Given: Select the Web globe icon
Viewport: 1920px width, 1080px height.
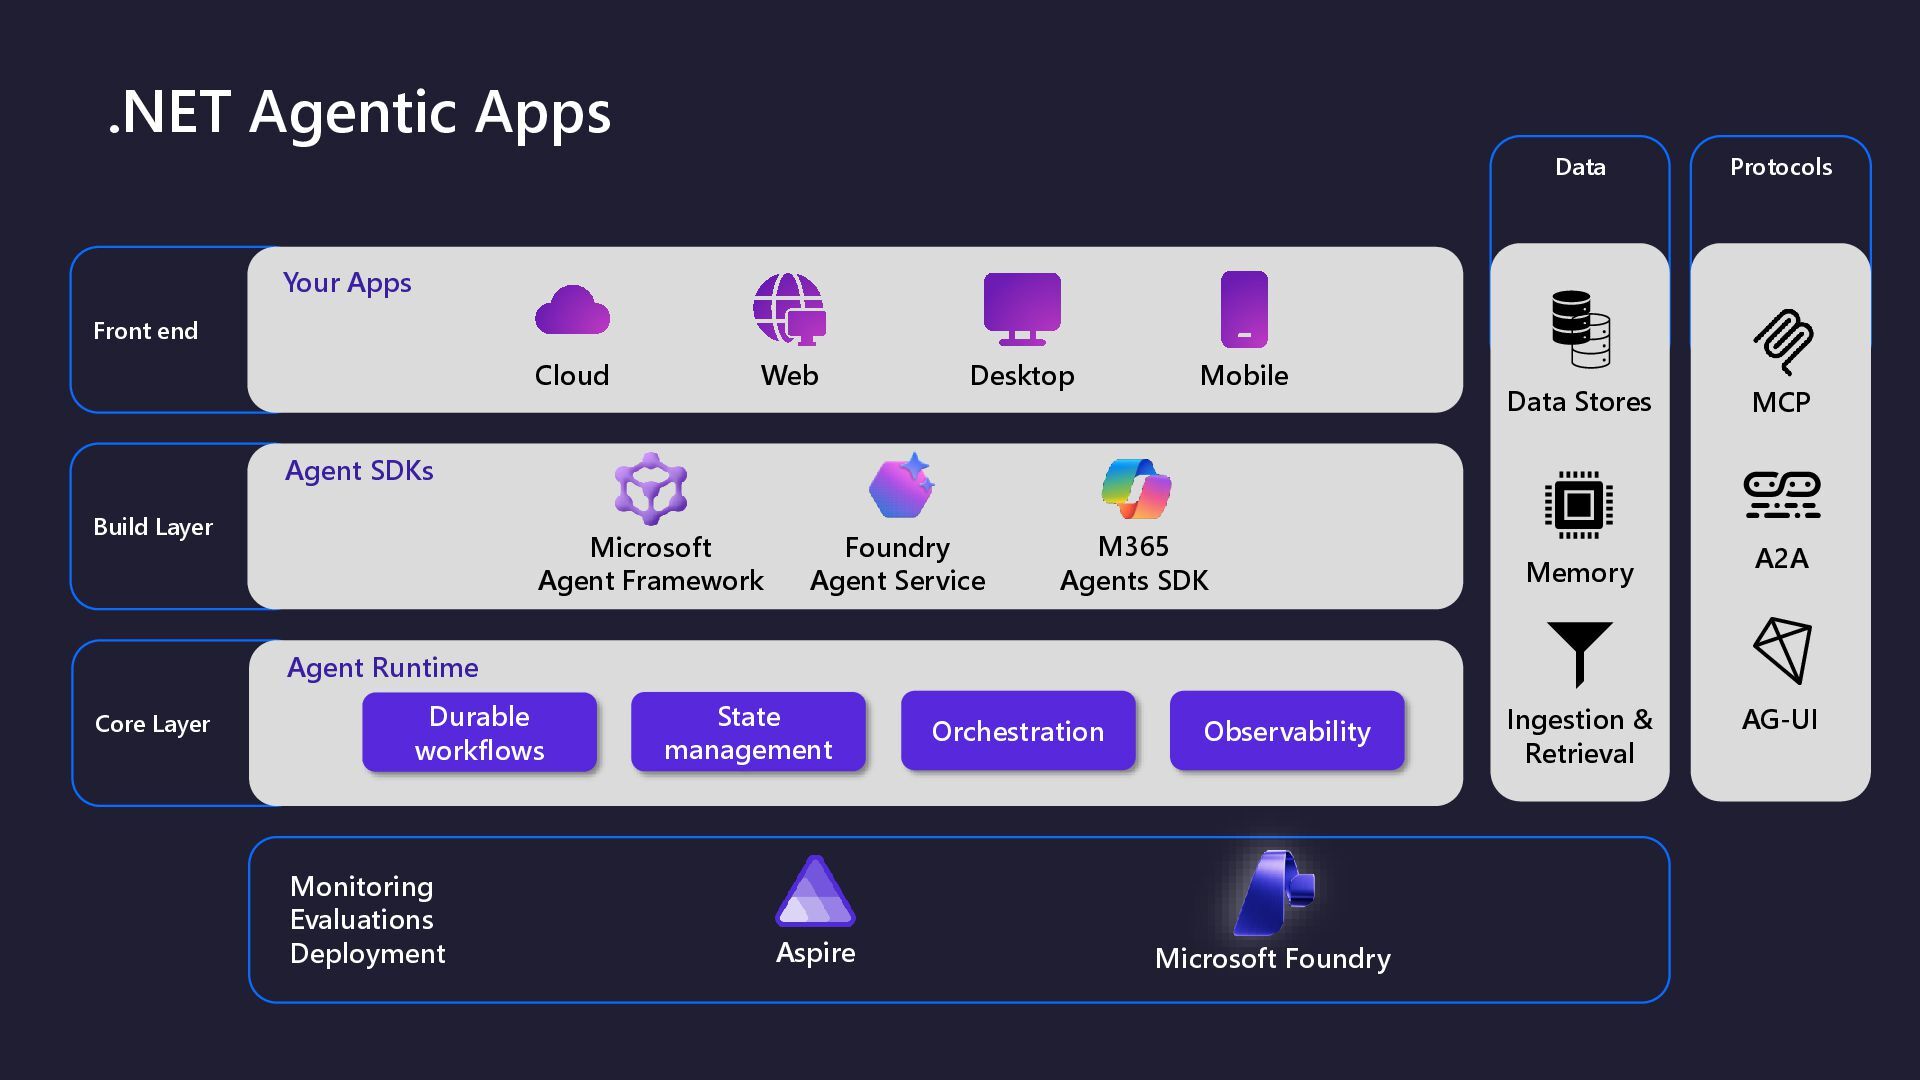Looking at the screenshot, I should click(x=789, y=309).
